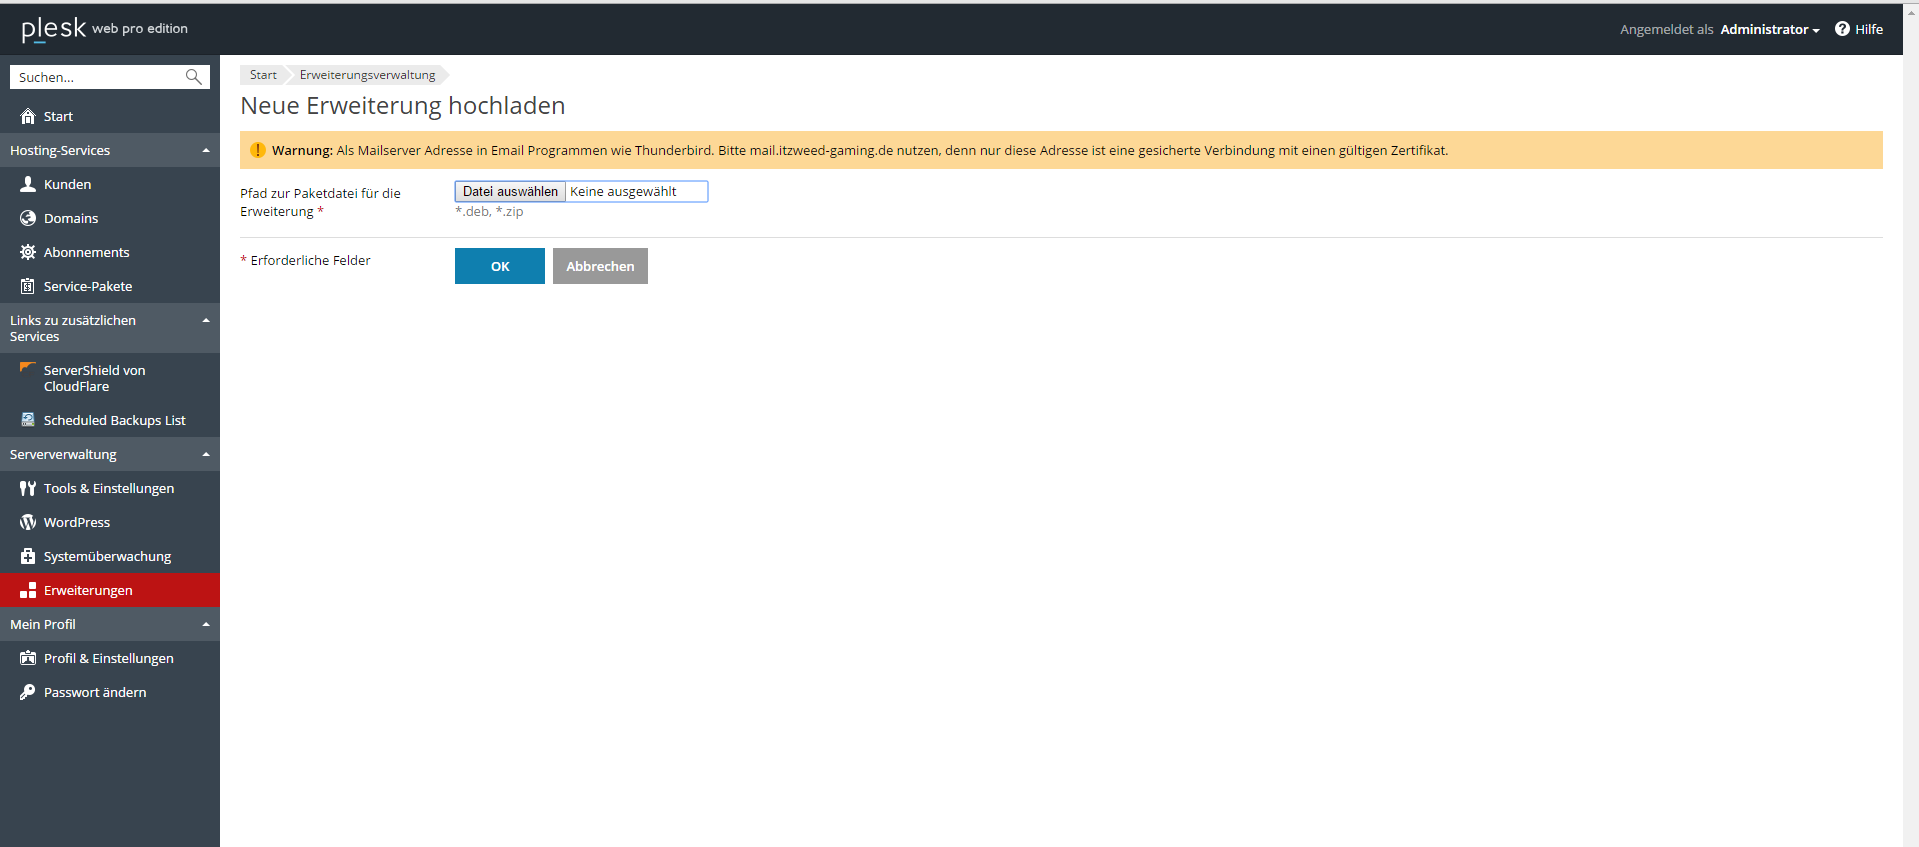Click the person icon next to Kunden
The image size is (1919, 847).
pos(28,184)
